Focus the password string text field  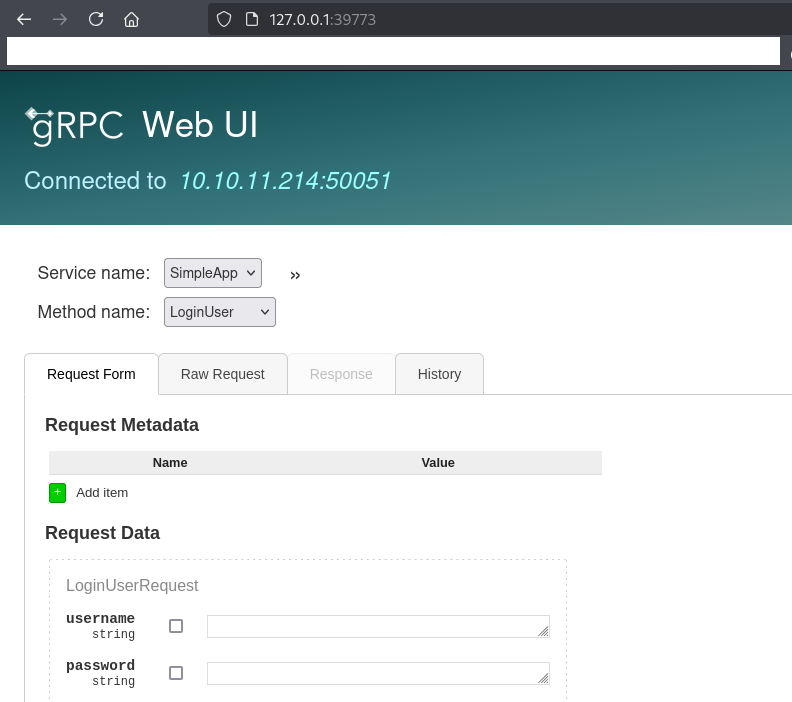[377, 673]
